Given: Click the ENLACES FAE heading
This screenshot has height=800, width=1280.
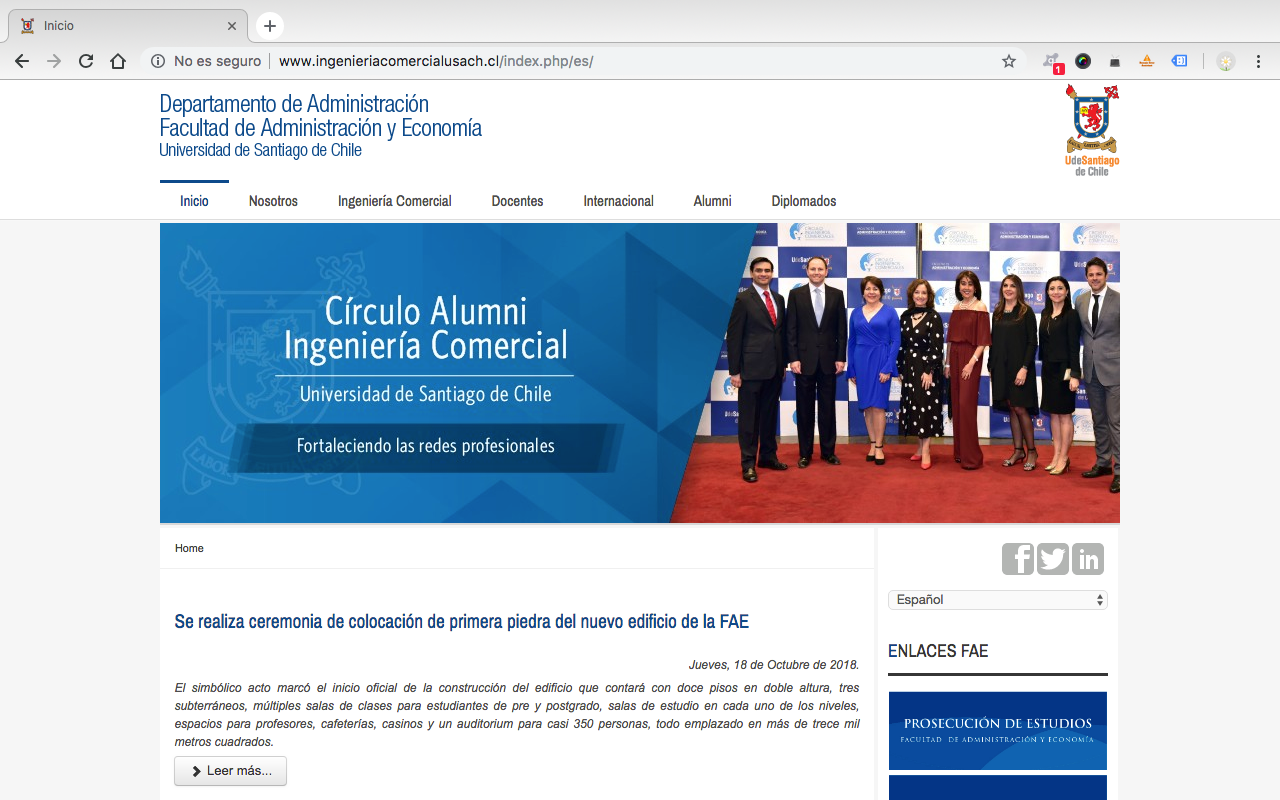Looking at the screenshot, I should click(x=938, y=651).
